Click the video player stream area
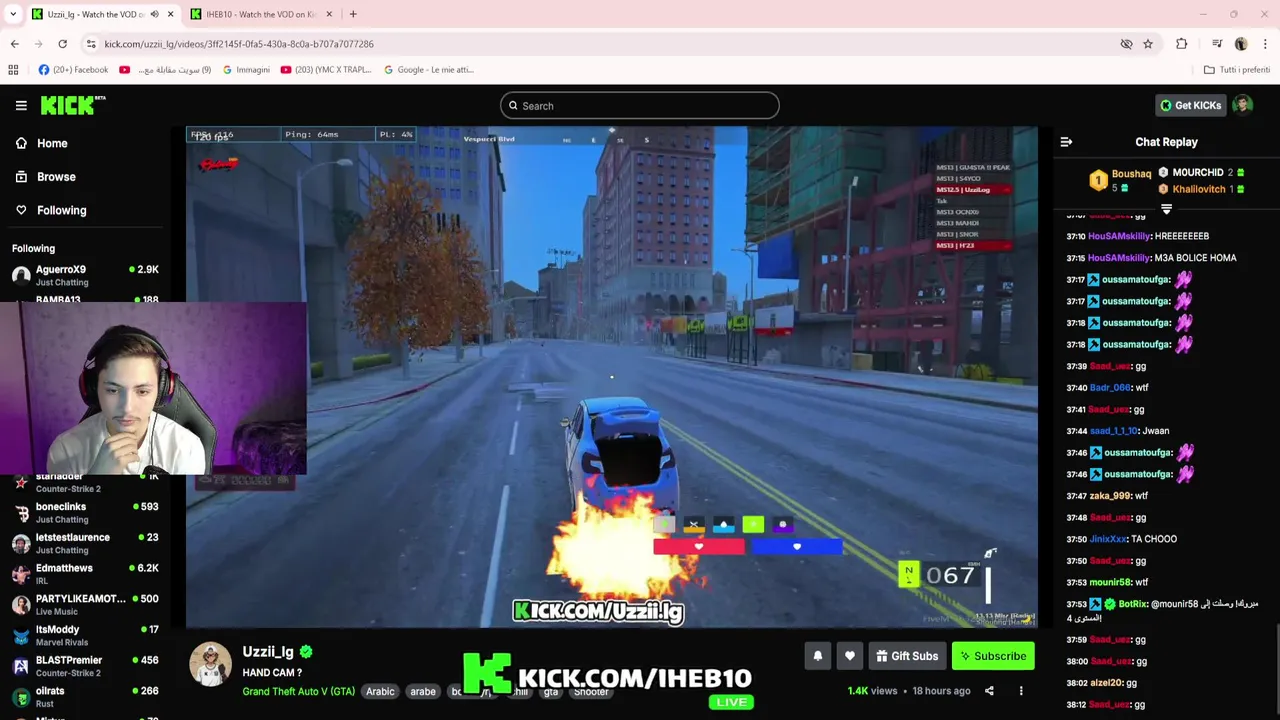Viewport: 1280px width, 720px height. click(611, 376)
